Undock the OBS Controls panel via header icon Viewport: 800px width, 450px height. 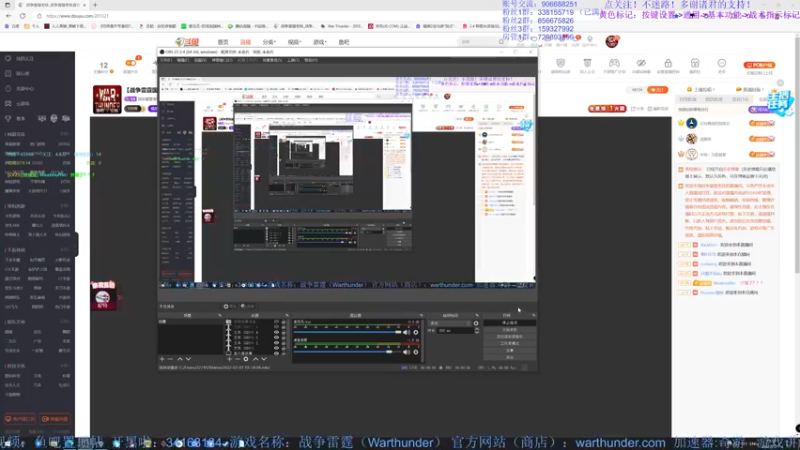533,315
